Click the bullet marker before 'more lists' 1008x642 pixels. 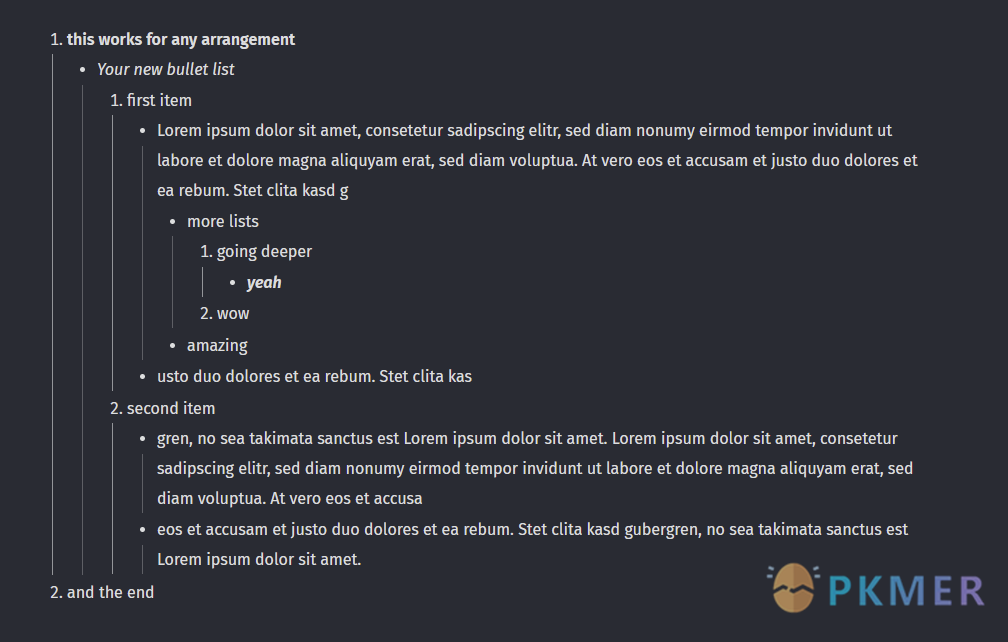[172, 222]
